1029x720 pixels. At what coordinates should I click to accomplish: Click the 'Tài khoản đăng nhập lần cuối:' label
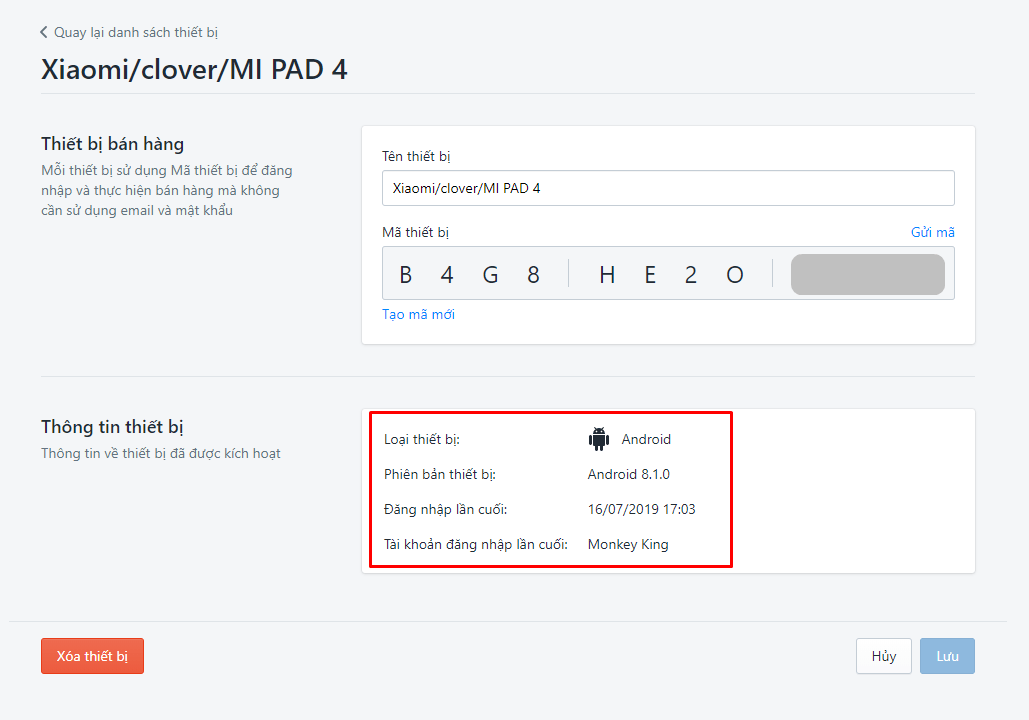(476, 544)
